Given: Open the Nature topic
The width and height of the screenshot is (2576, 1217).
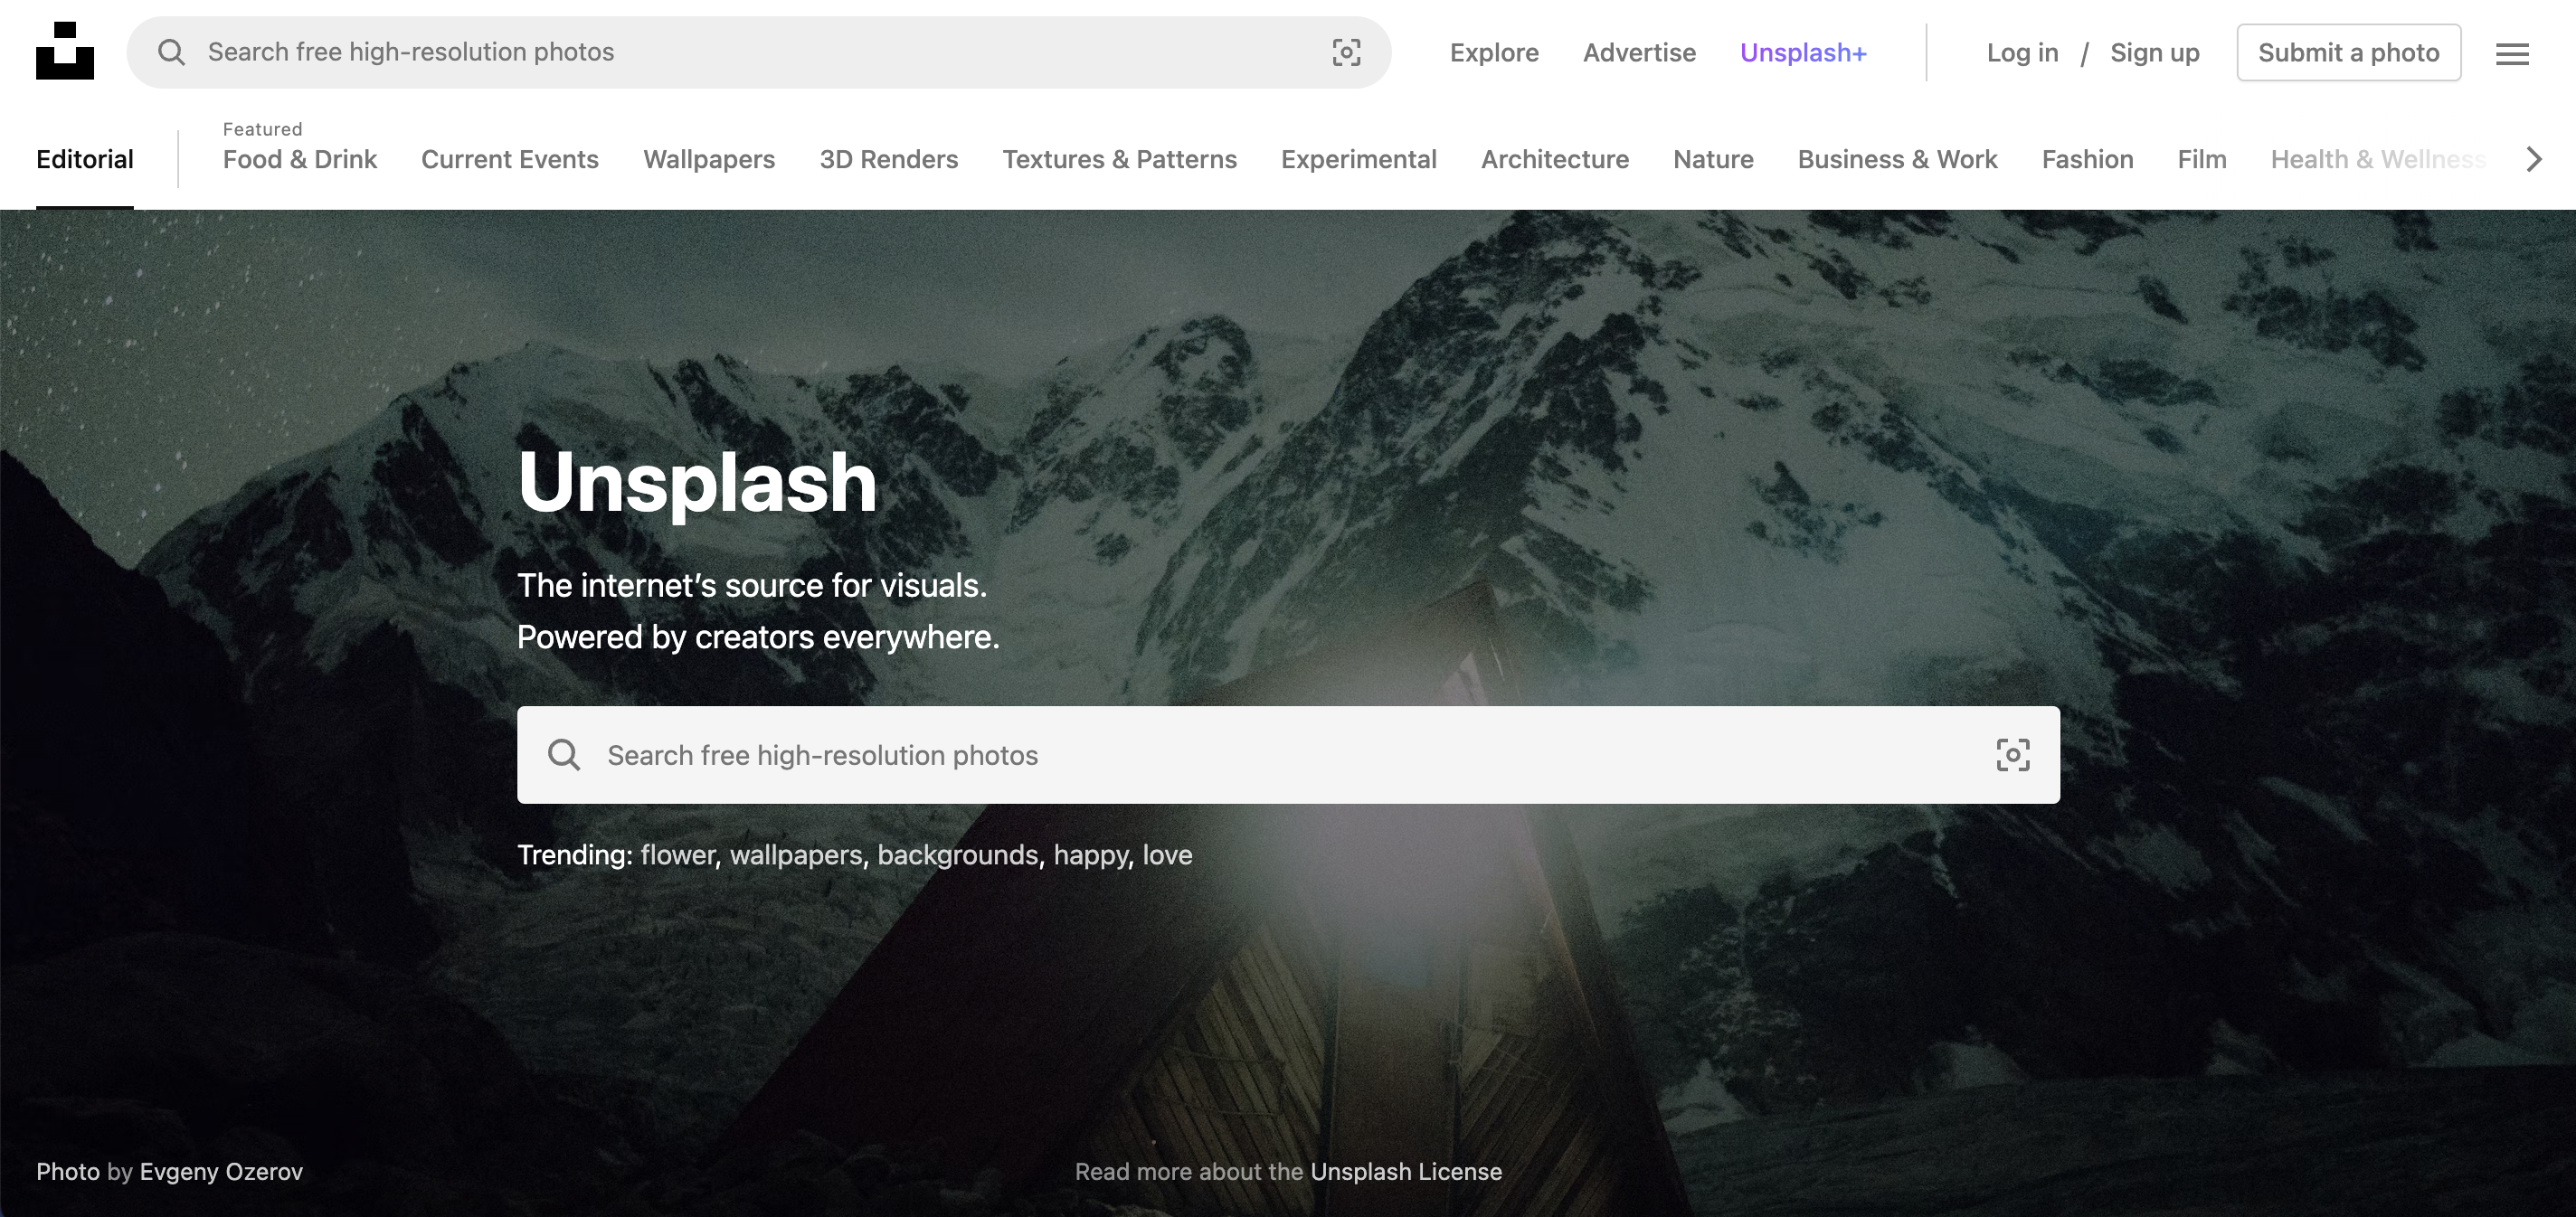Looking at the screenshot, I should point(1713,159).
